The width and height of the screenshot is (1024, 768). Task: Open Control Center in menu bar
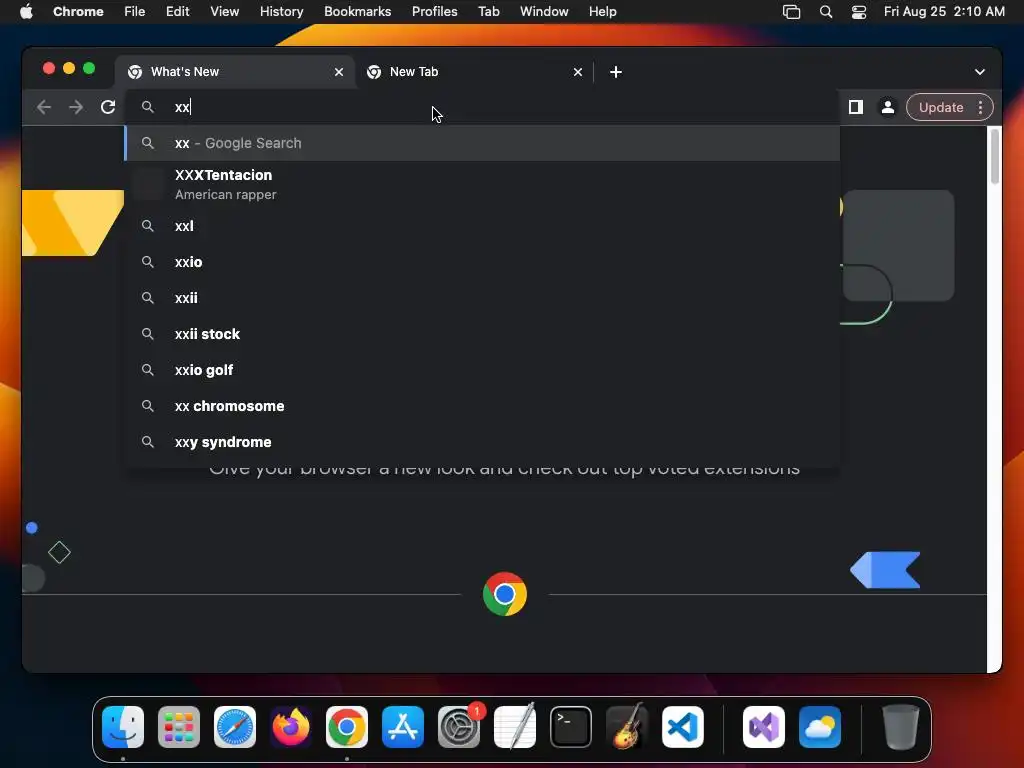[x=859, y=12]
